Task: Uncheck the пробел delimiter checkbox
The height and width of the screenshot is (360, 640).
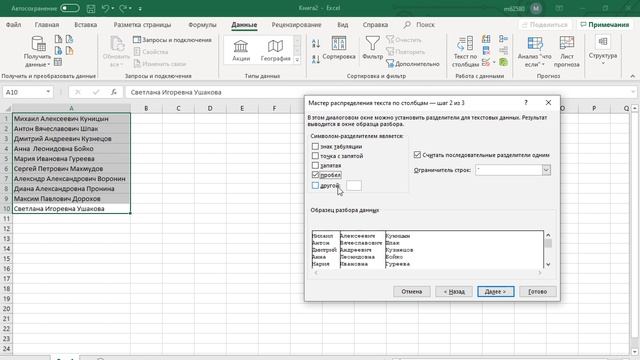Action: tap(315, 175)
